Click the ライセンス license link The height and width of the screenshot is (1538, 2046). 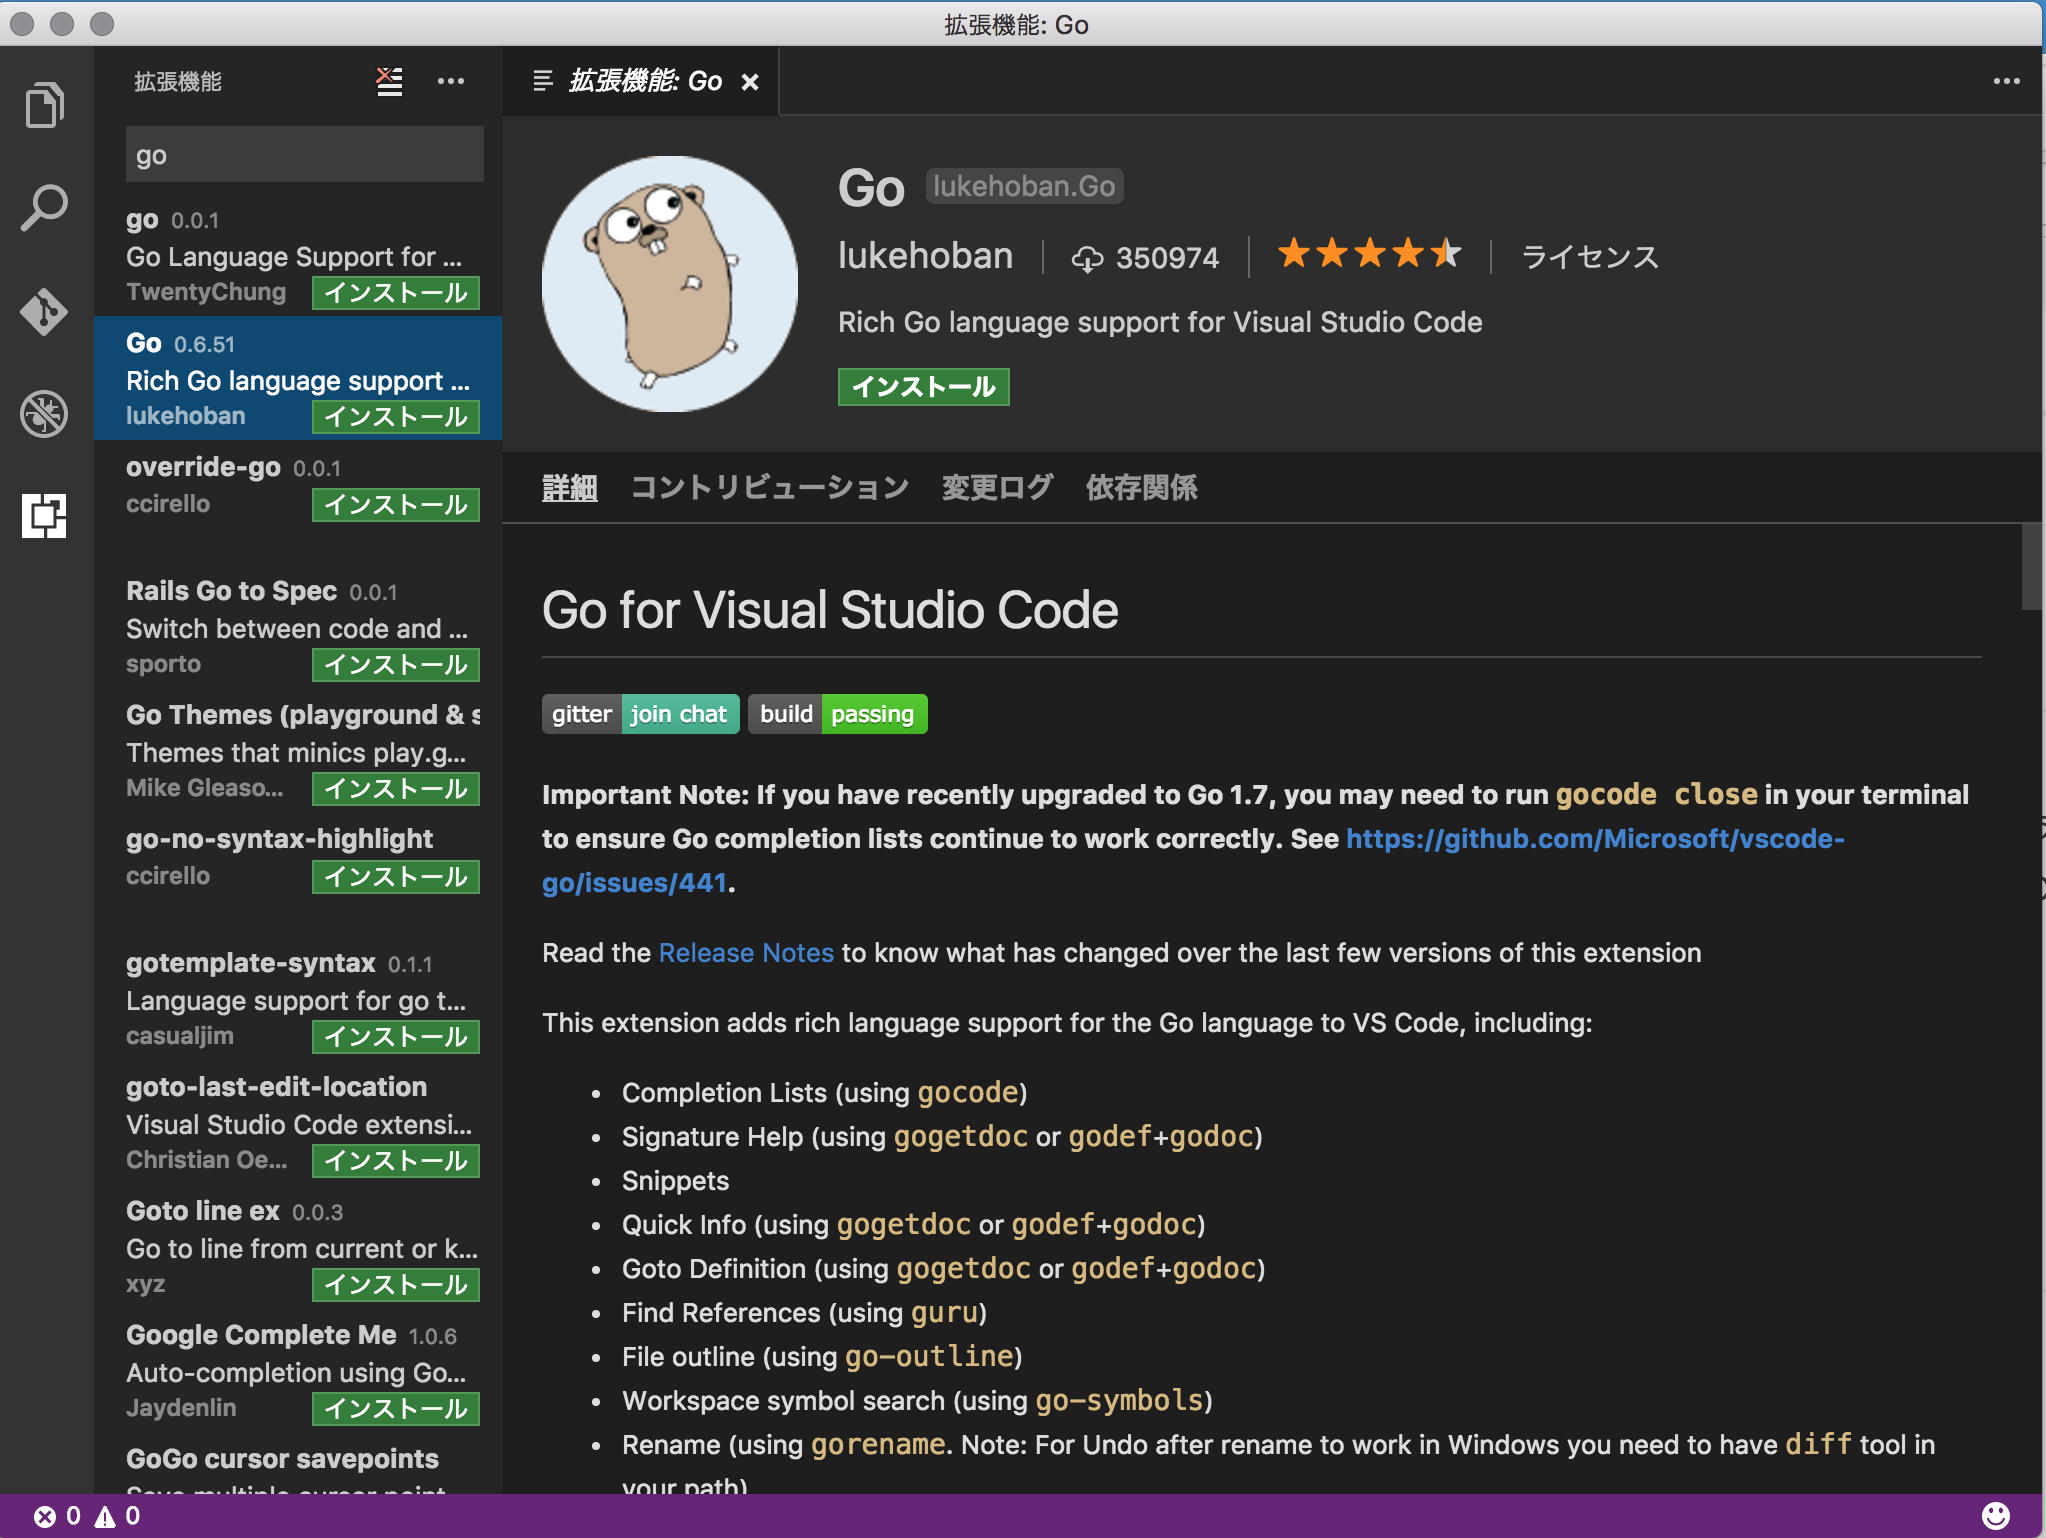coord(1589,257)
